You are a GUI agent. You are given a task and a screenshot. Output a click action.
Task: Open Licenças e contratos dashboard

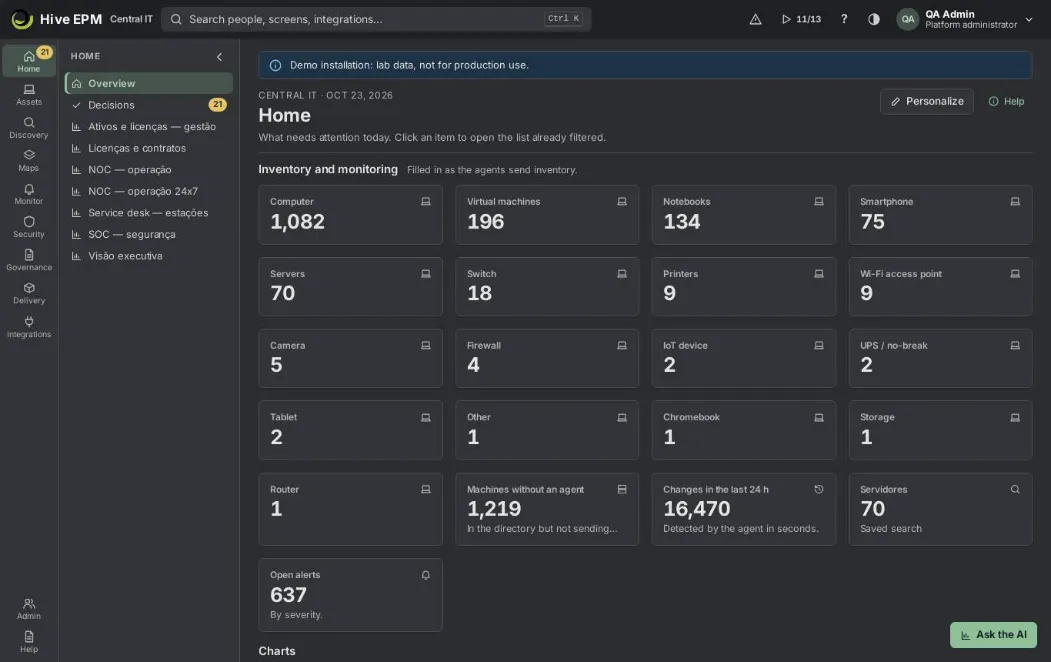[149, 148]
